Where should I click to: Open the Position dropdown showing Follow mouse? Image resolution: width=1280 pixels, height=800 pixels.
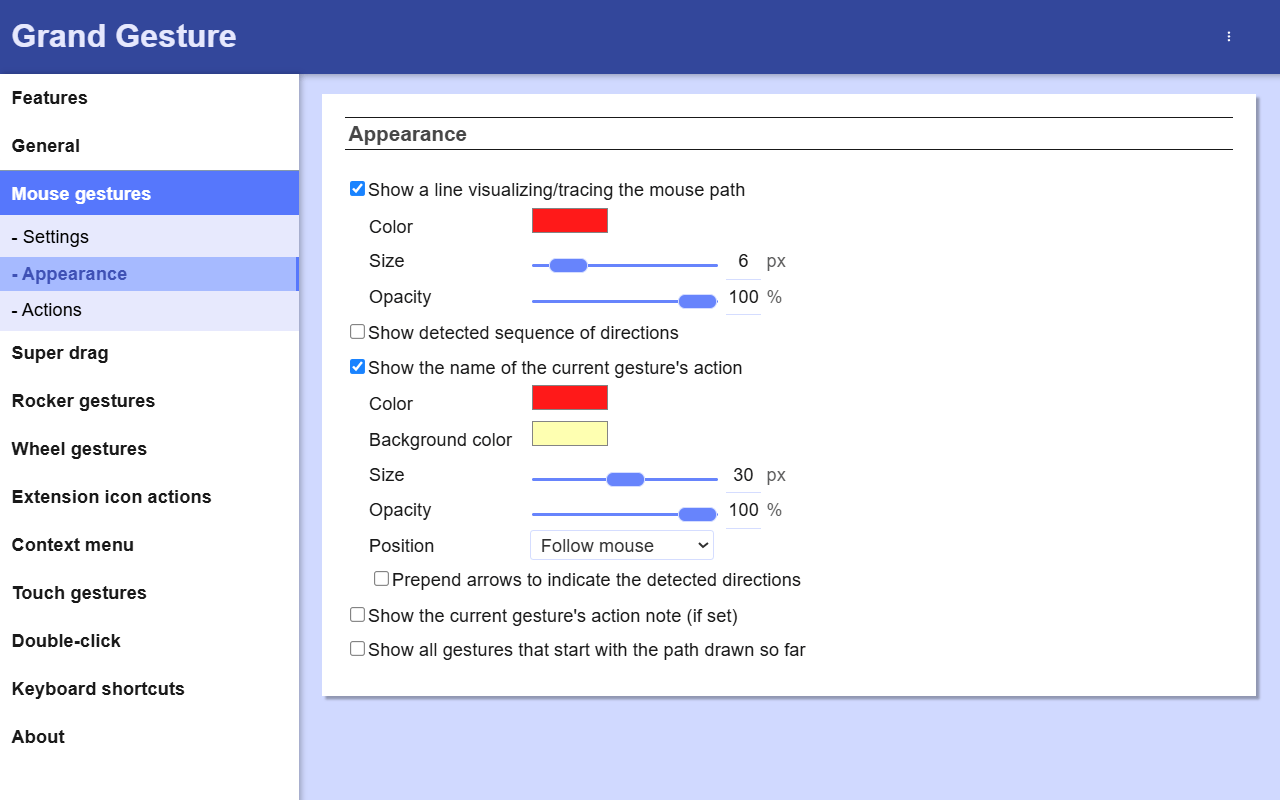coord(622,545)
